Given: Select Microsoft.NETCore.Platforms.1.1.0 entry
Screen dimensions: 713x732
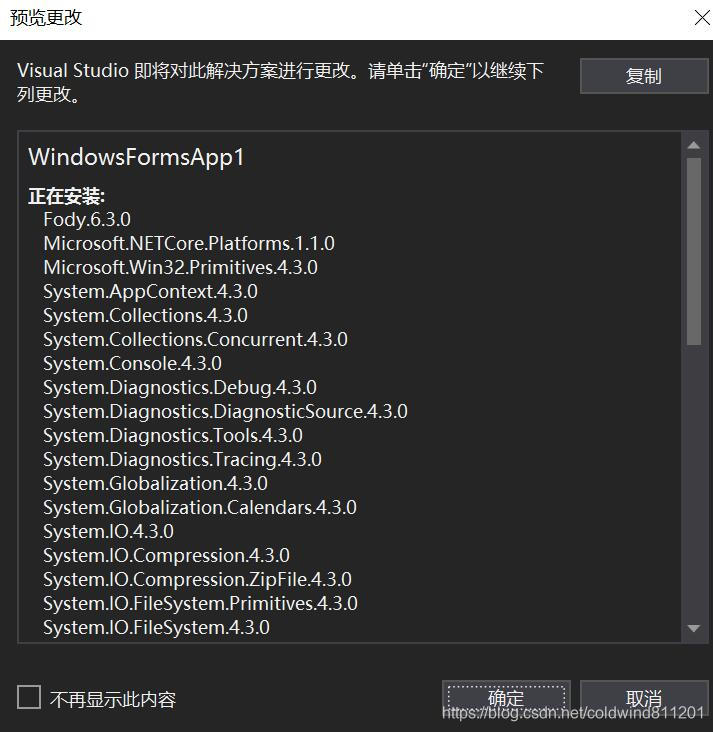Looking at the screenshot, I should click(189, 244).
